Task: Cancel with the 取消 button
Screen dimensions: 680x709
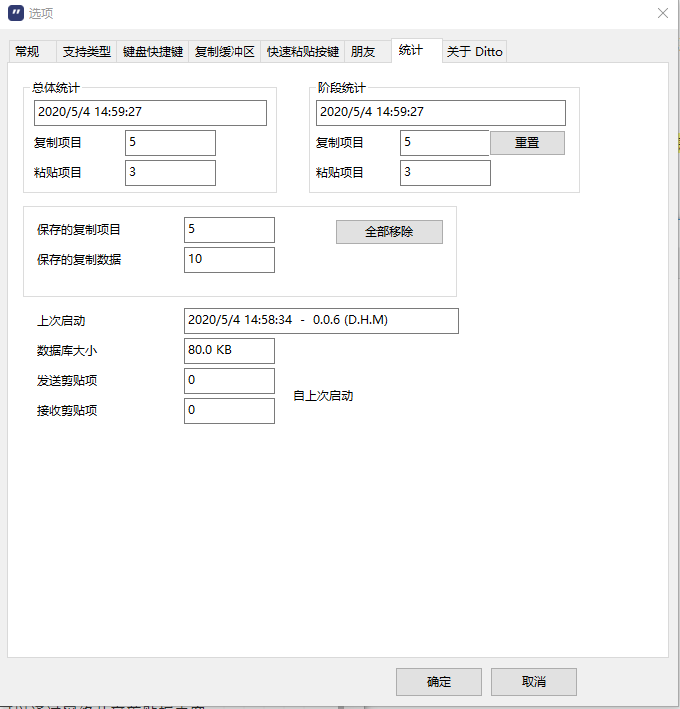Action: coord(534,681)
